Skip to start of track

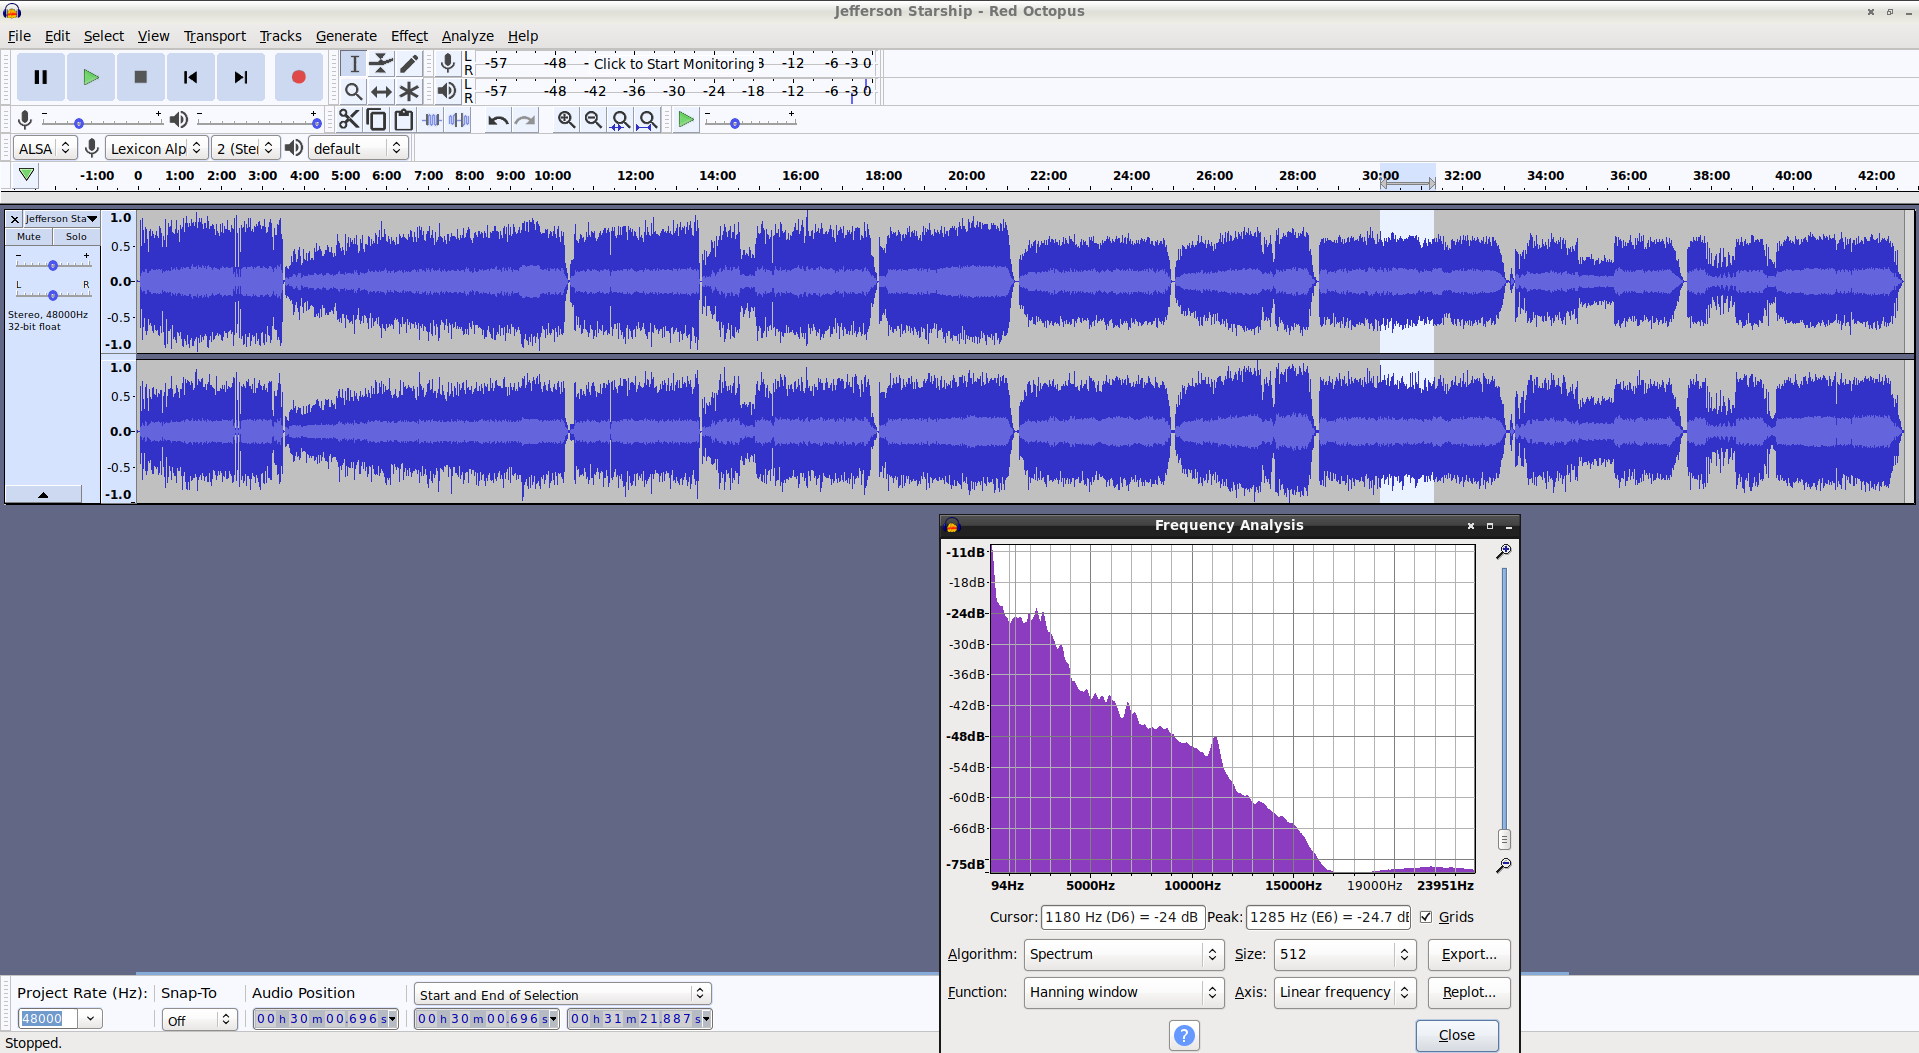[191, 77]
